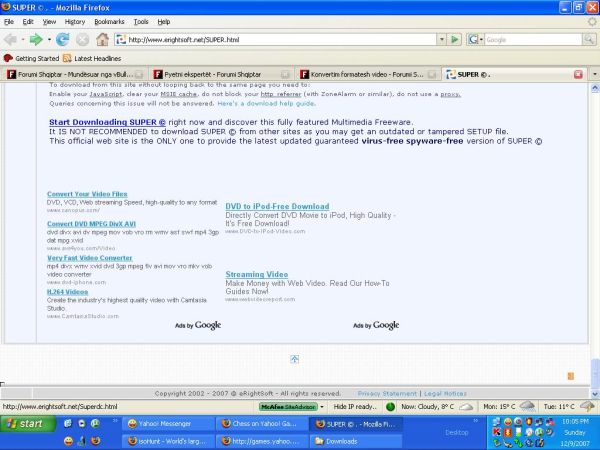
Task: Click the H.264 Videos ad link
Action: click(67, 292)
